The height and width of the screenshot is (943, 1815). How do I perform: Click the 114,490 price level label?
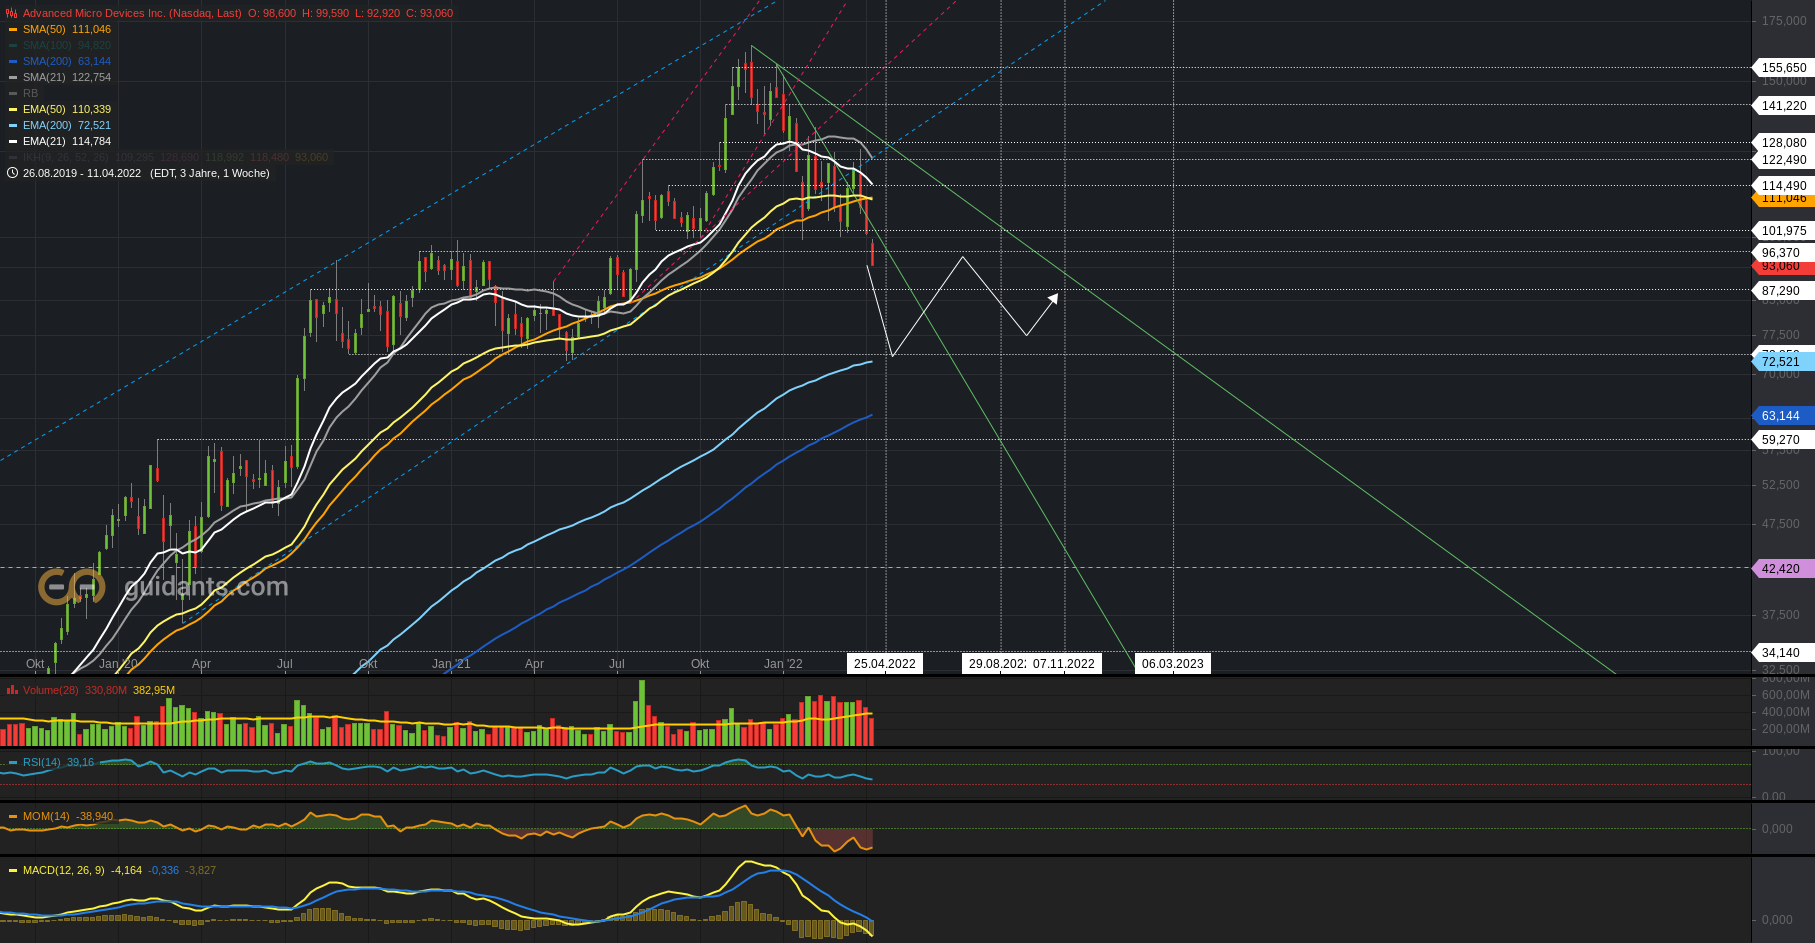[x=1784, y=186]
